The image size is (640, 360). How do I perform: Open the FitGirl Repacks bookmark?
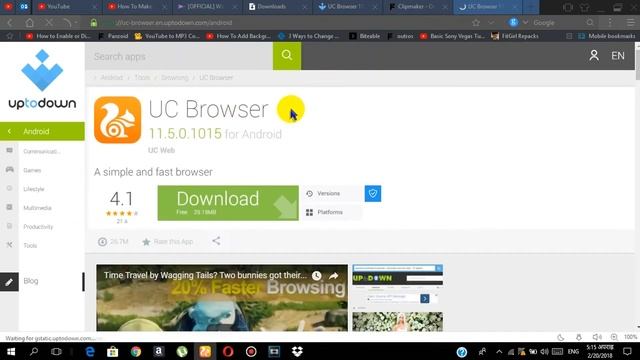516,36
